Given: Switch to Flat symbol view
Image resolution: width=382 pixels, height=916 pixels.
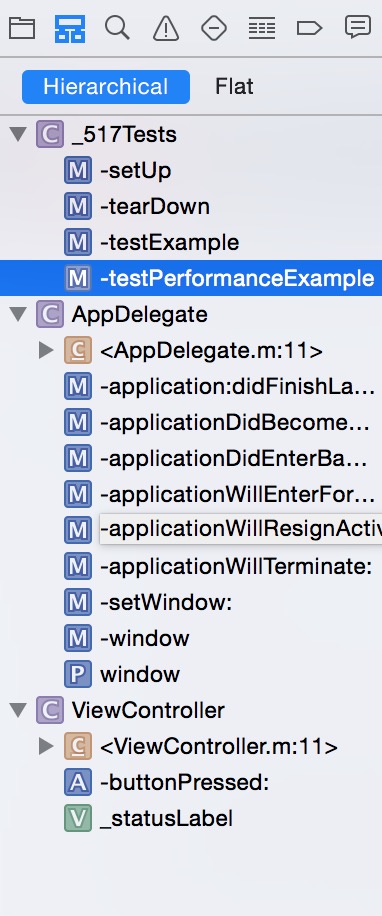Looking at the screenshot, I should coord(234,87).
